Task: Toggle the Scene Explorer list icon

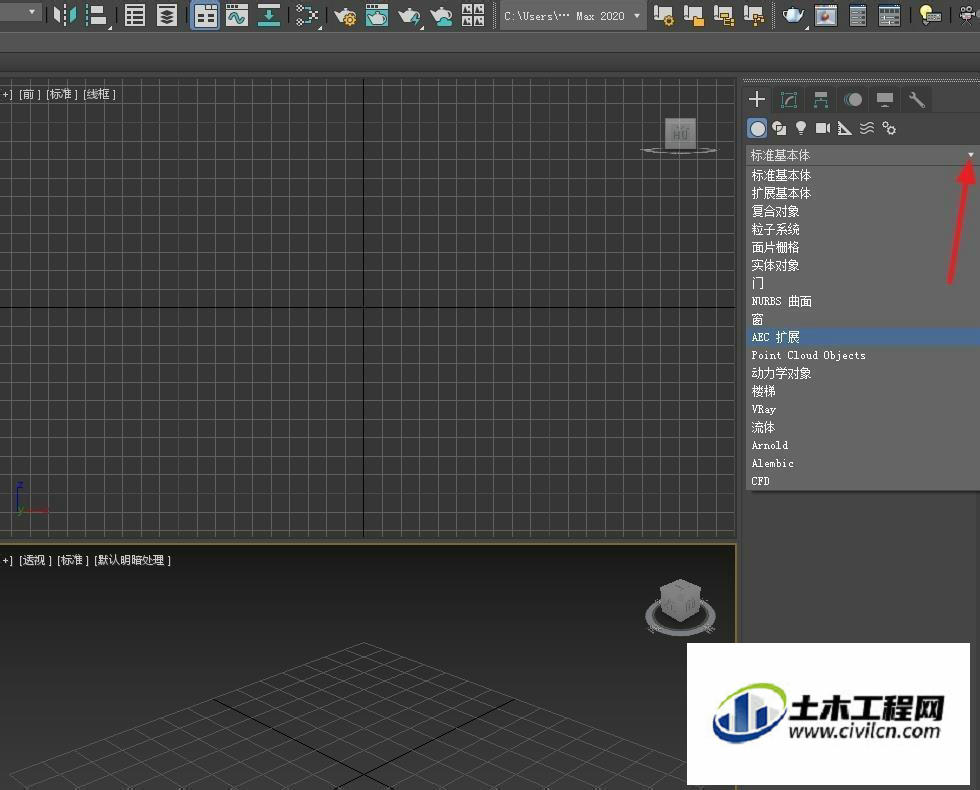Action: click(x=135, y=15)
